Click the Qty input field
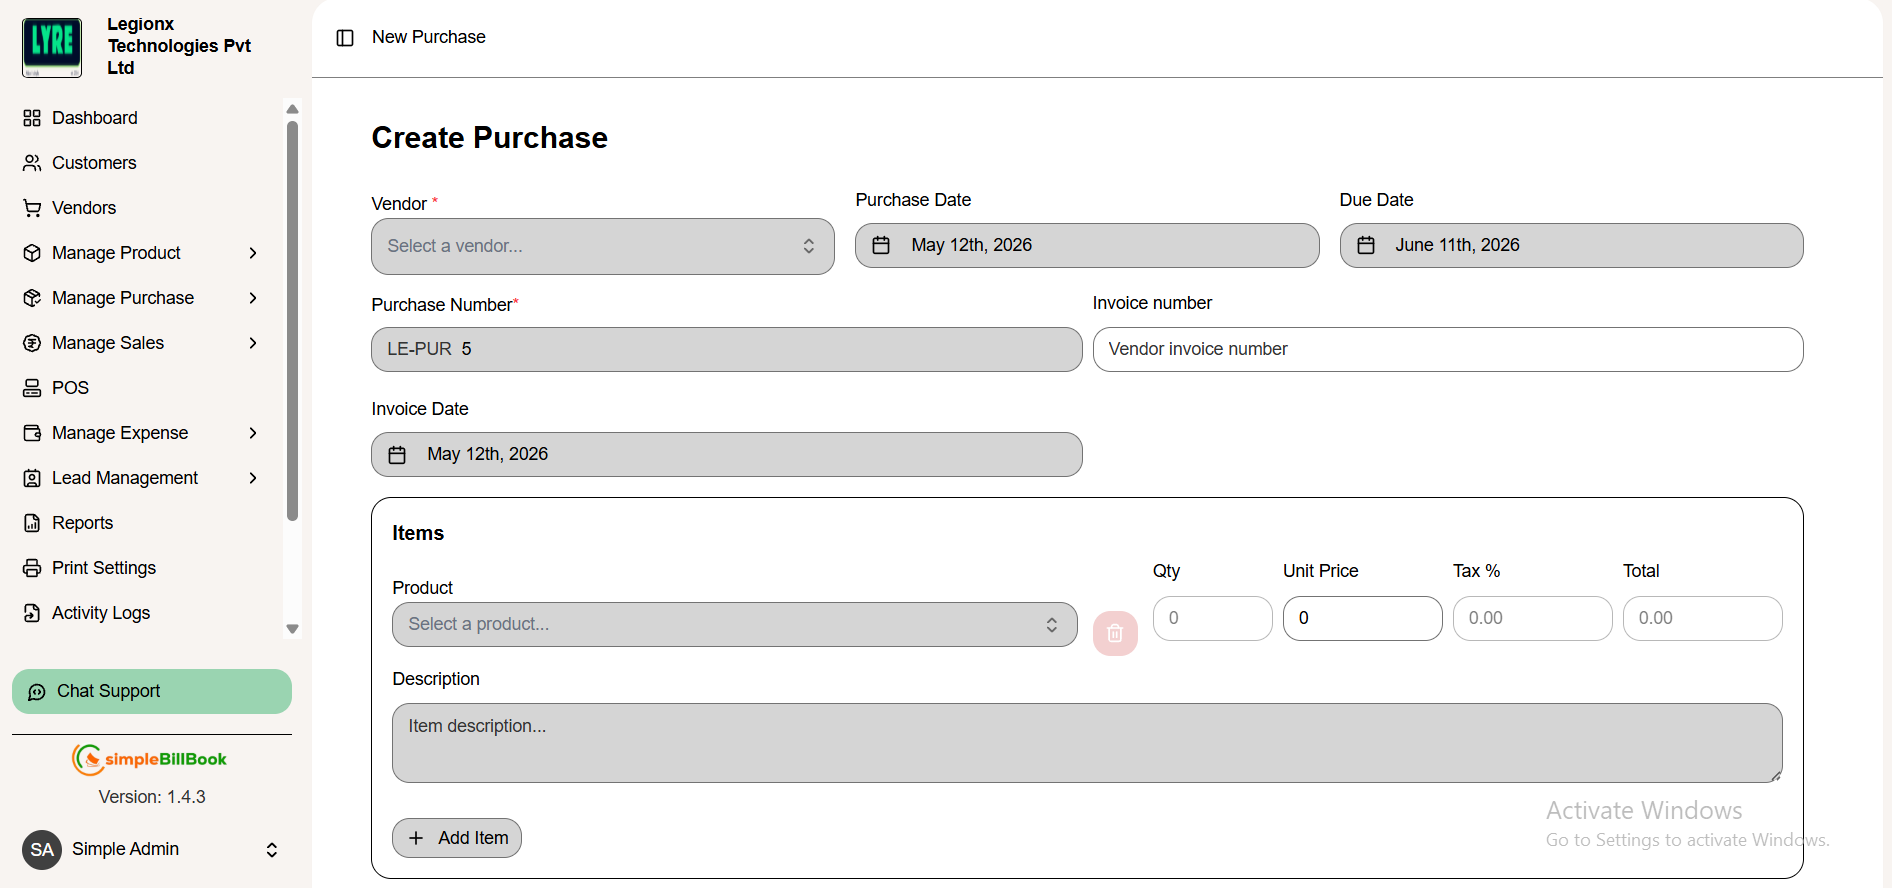 (1213, 619)
